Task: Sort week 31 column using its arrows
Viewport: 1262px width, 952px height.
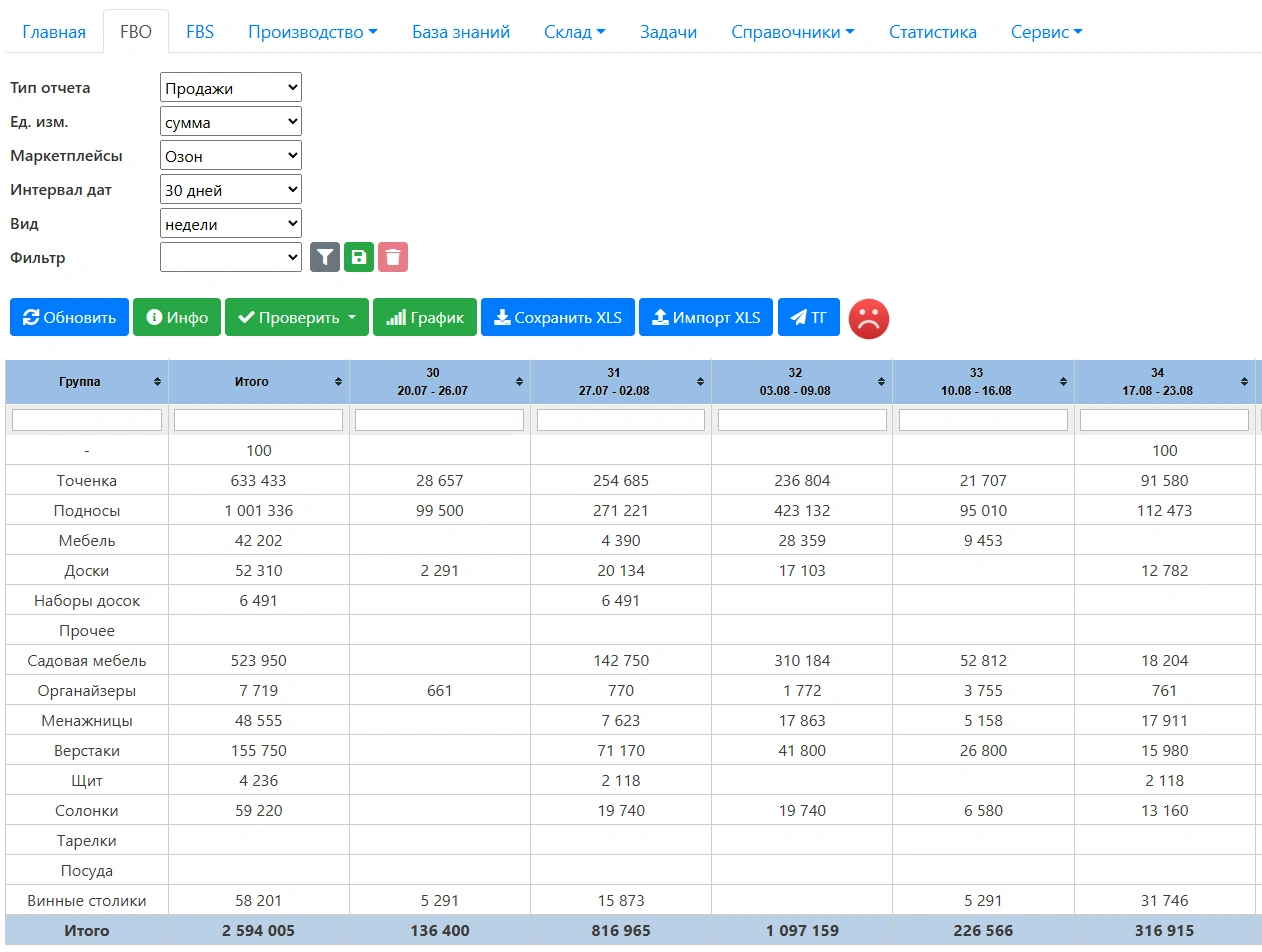Action: (701, 382)
